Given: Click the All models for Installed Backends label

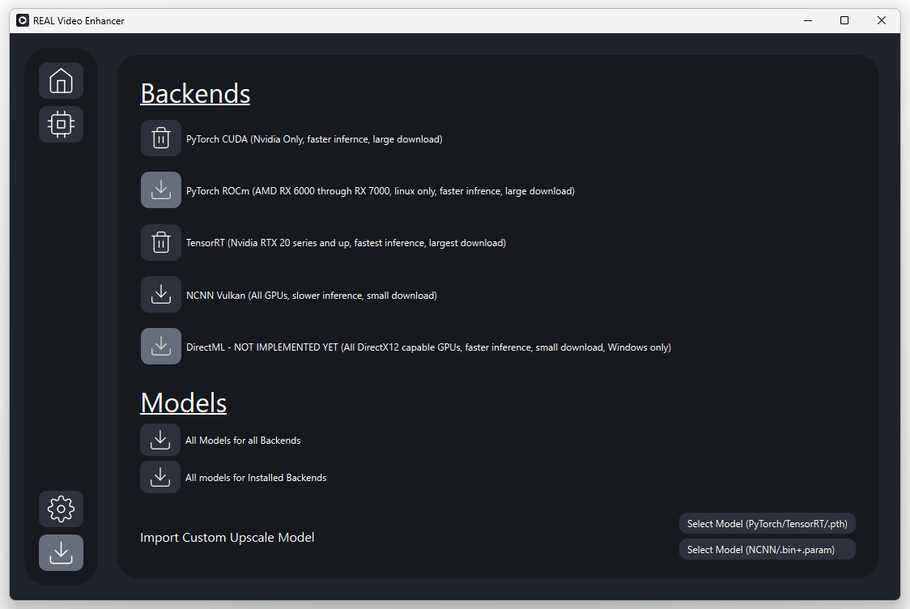Looking at the screenshot, I should (256, 478).
